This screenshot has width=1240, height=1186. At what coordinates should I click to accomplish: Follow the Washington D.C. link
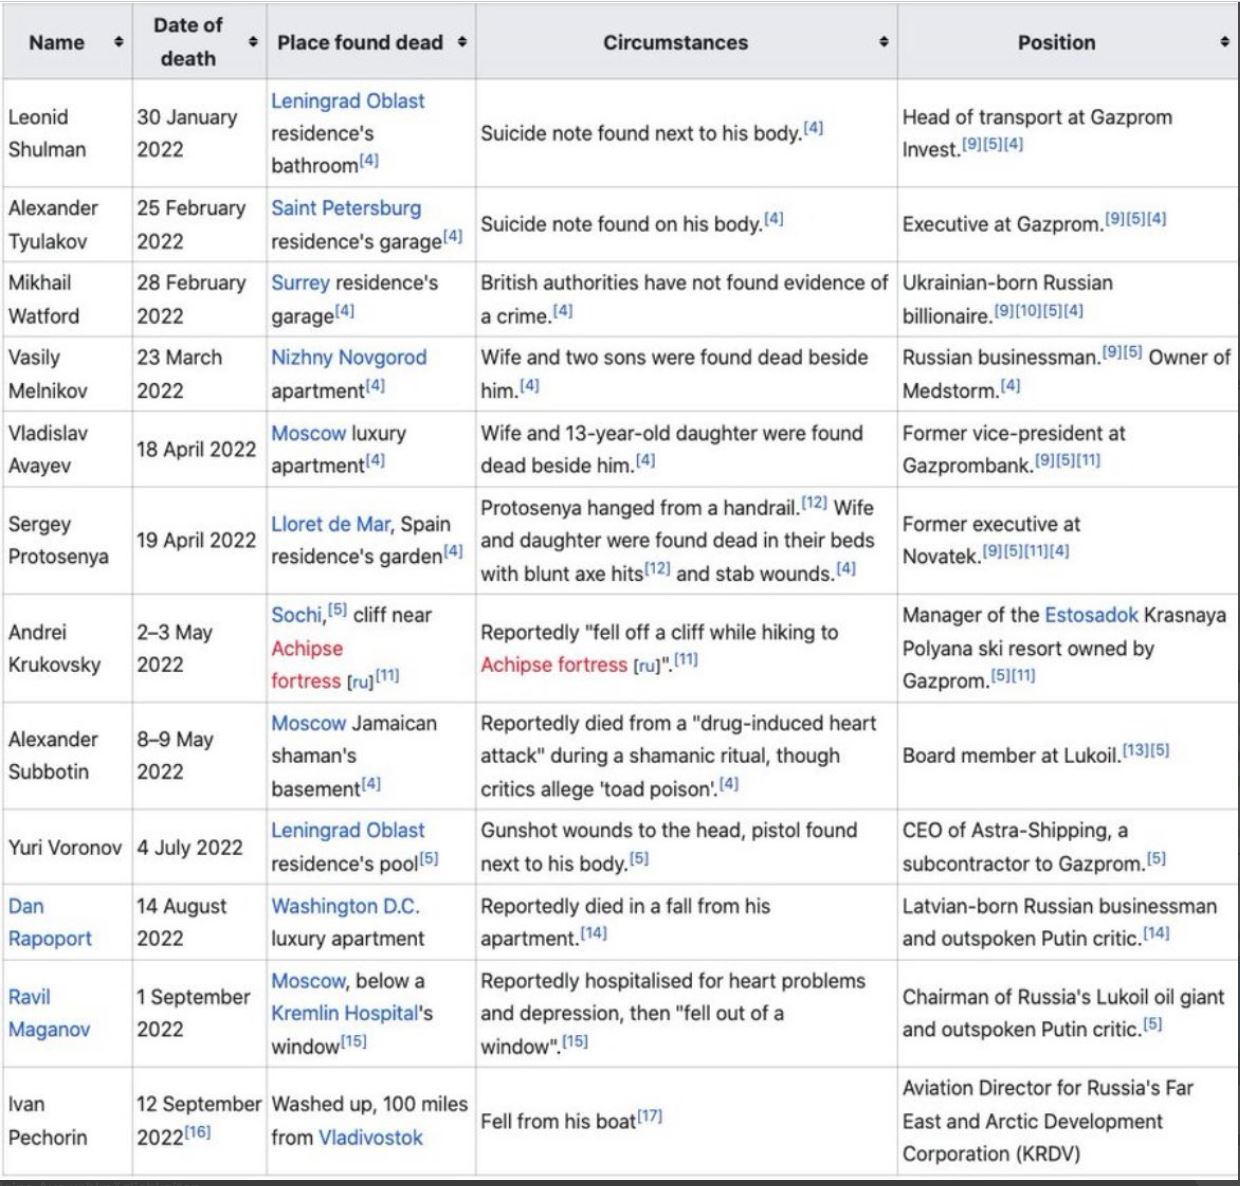point(345,906)
